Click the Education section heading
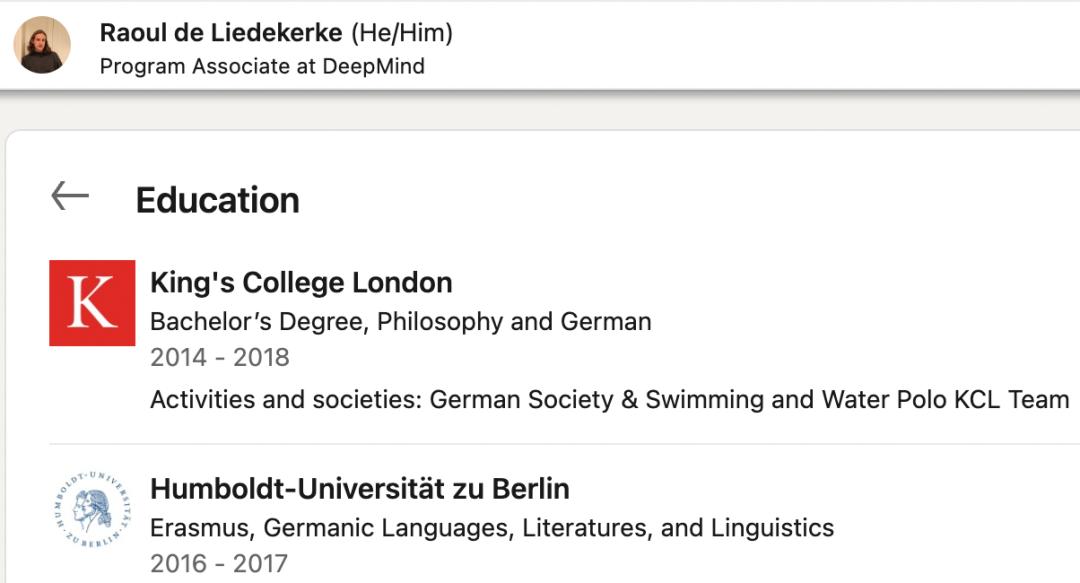Screen dimensions: 1080x583 click(x=217, y=200)
